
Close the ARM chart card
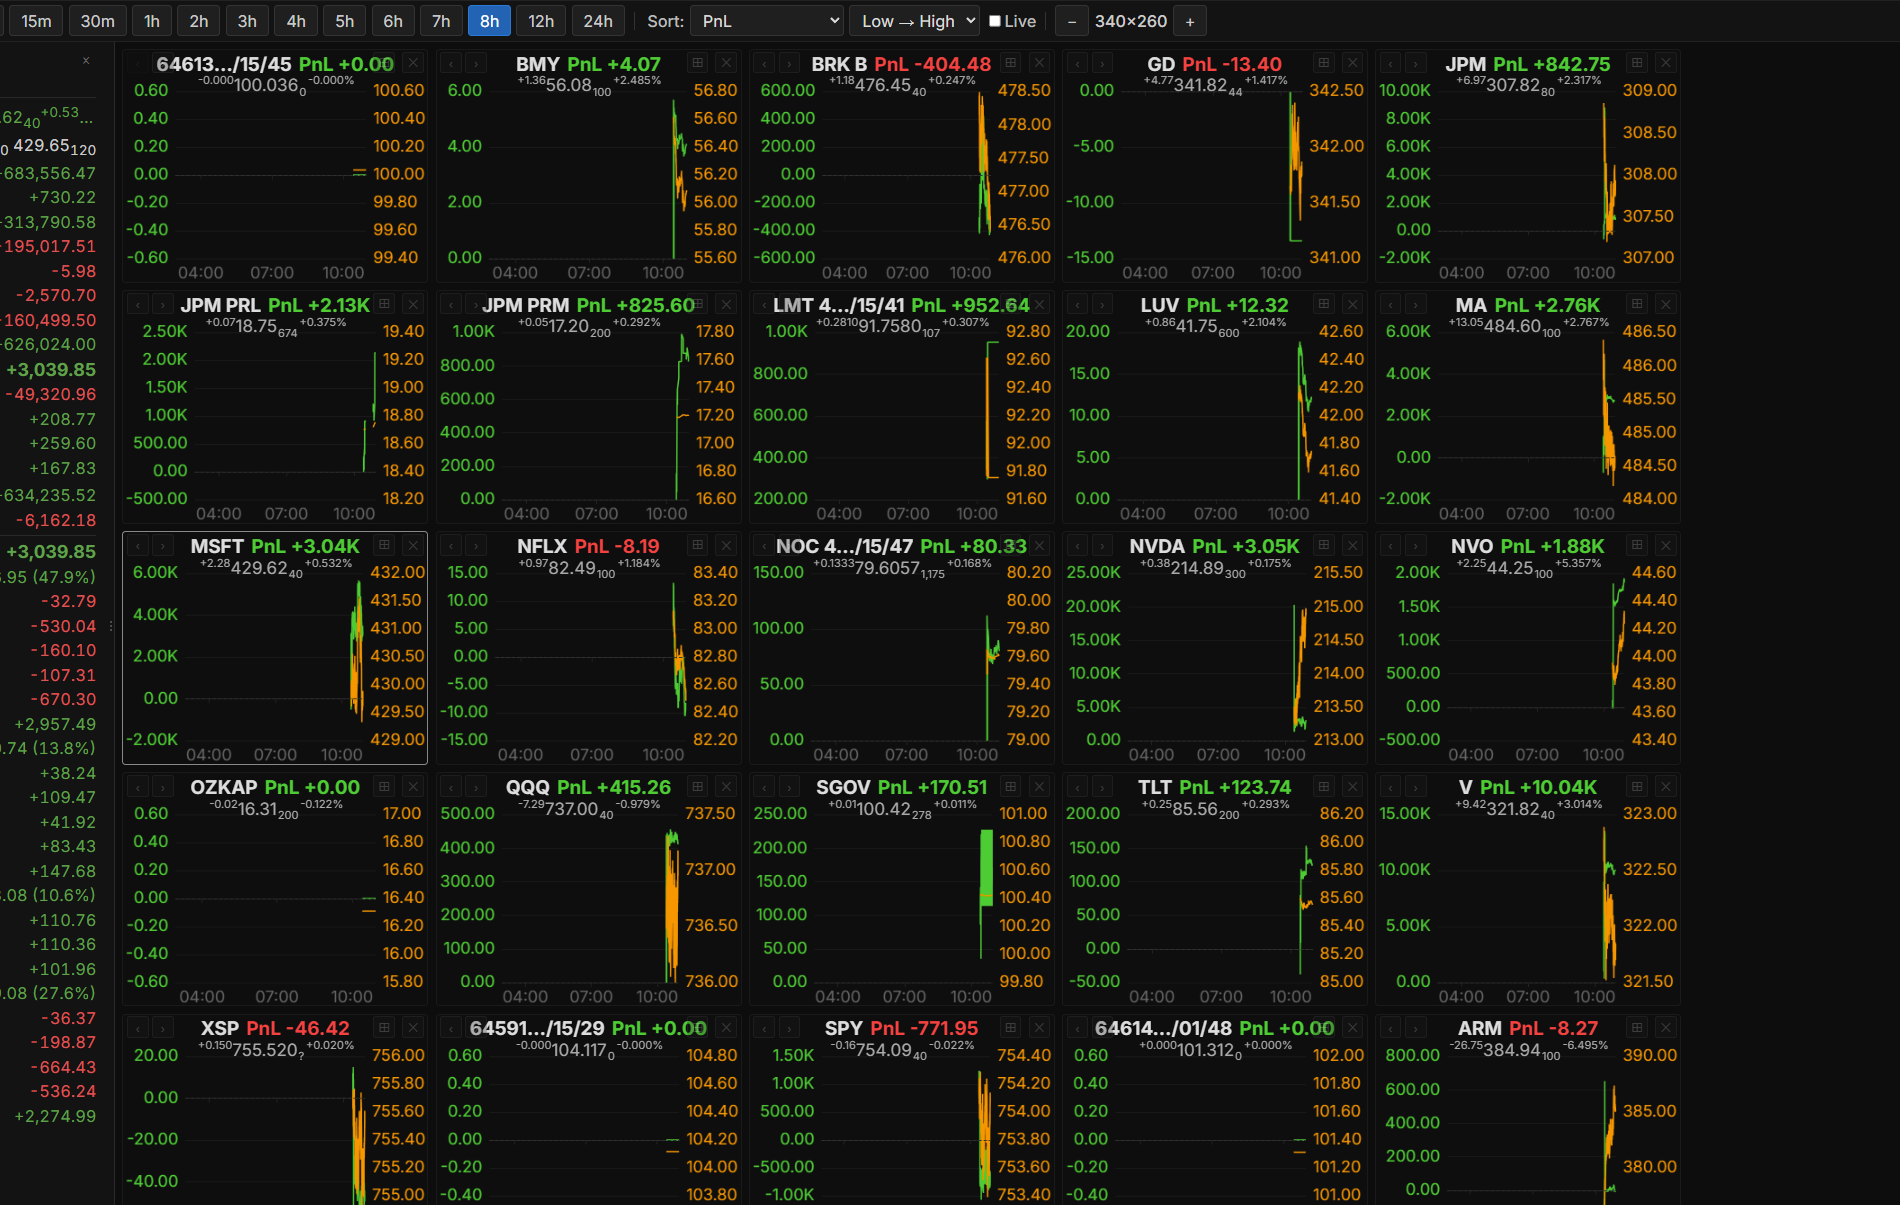pos(1666,1028)
